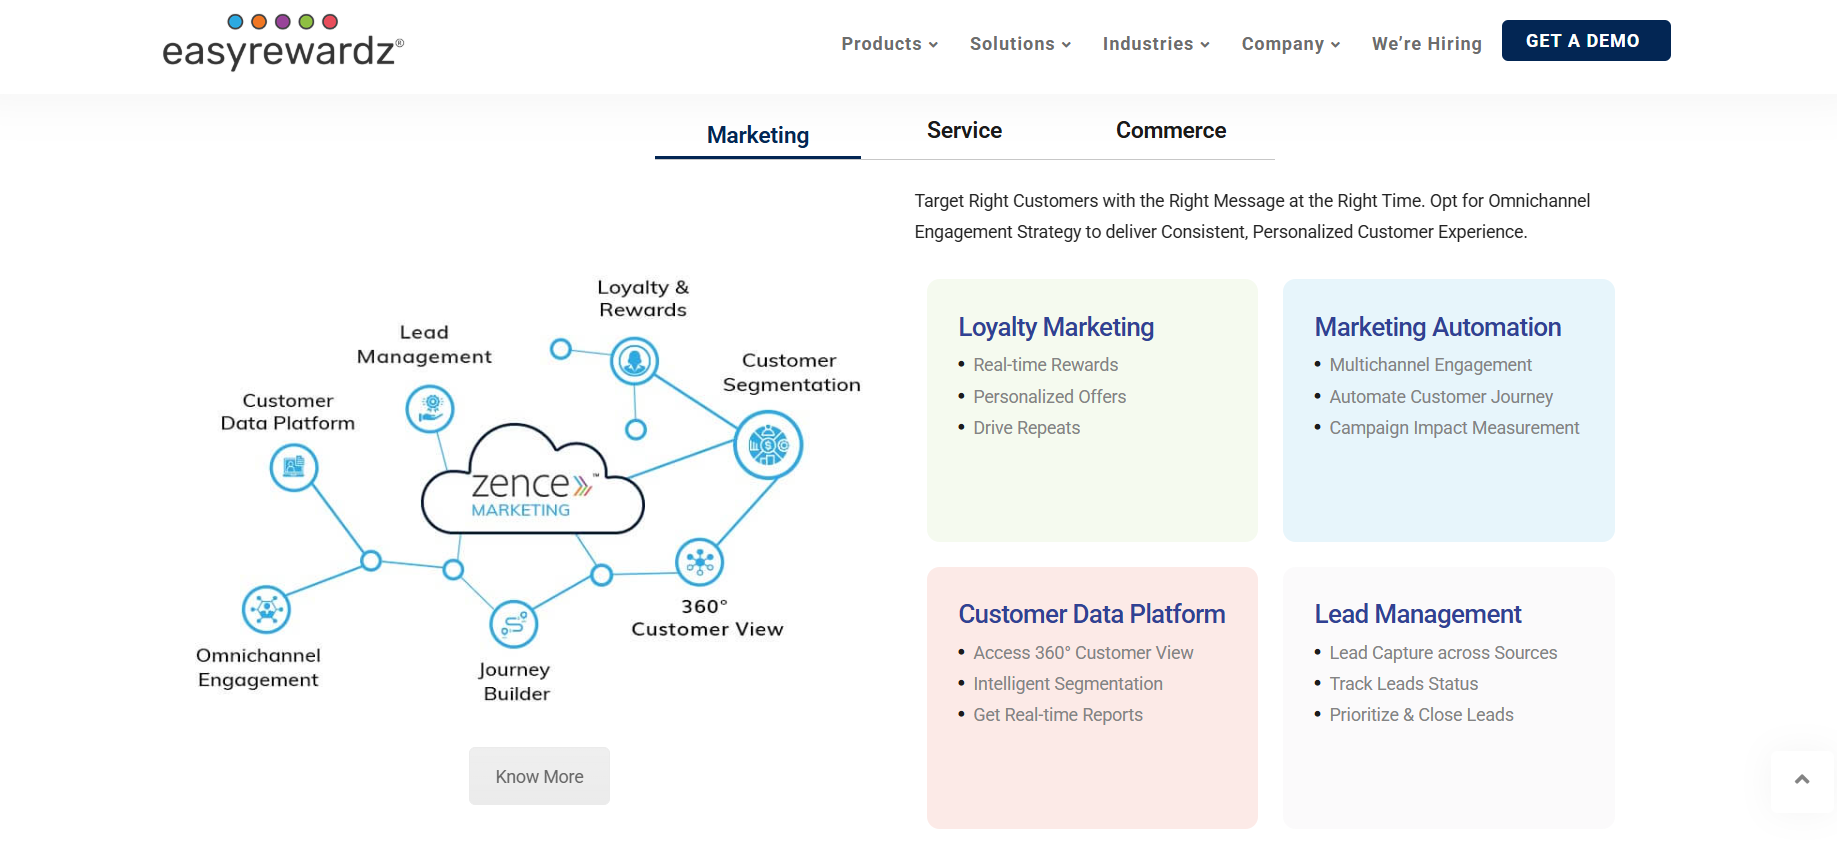Switch to the Service tab
This screenshot has height=848, width=1837.
[x=964, y=131]
